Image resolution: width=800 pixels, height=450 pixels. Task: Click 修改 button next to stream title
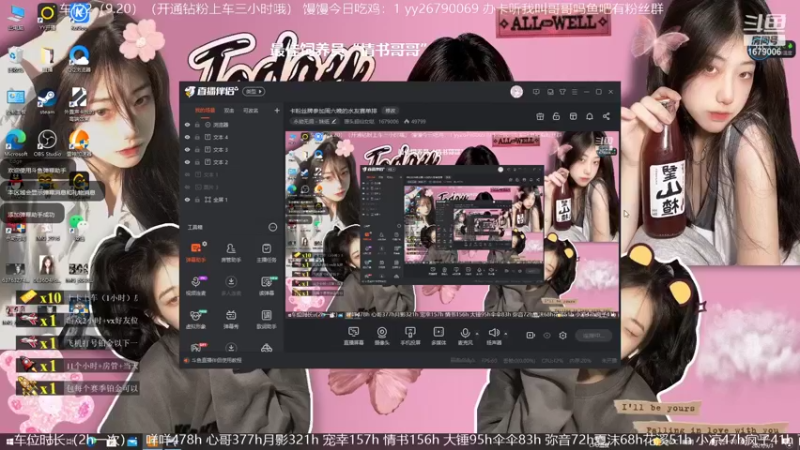click(x=390, y=111)
